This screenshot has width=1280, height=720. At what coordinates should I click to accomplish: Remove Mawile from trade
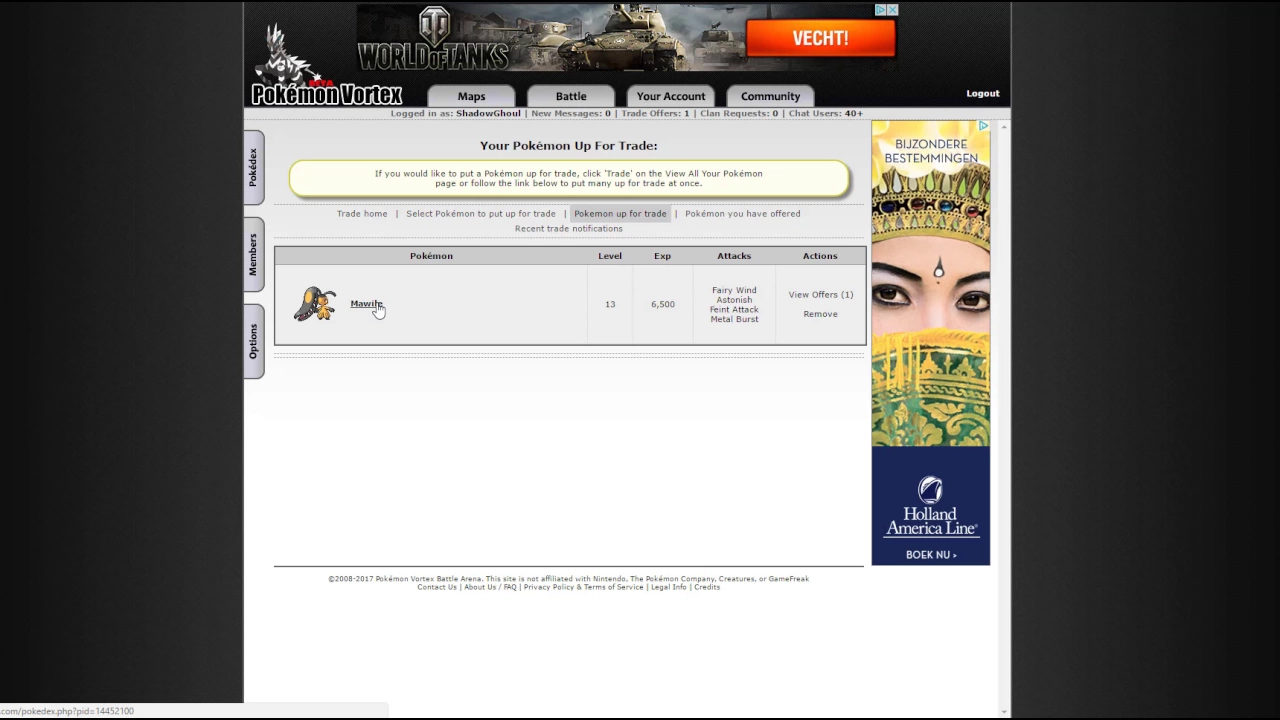point(821,314)
